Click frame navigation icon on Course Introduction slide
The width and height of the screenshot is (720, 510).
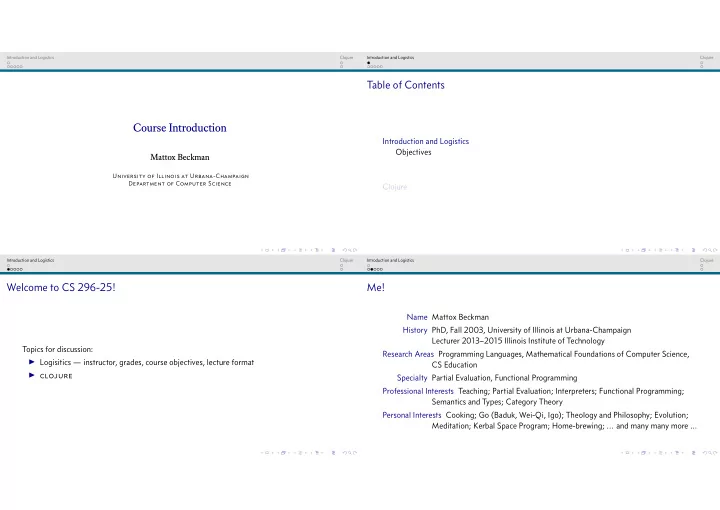click(283, 250)
